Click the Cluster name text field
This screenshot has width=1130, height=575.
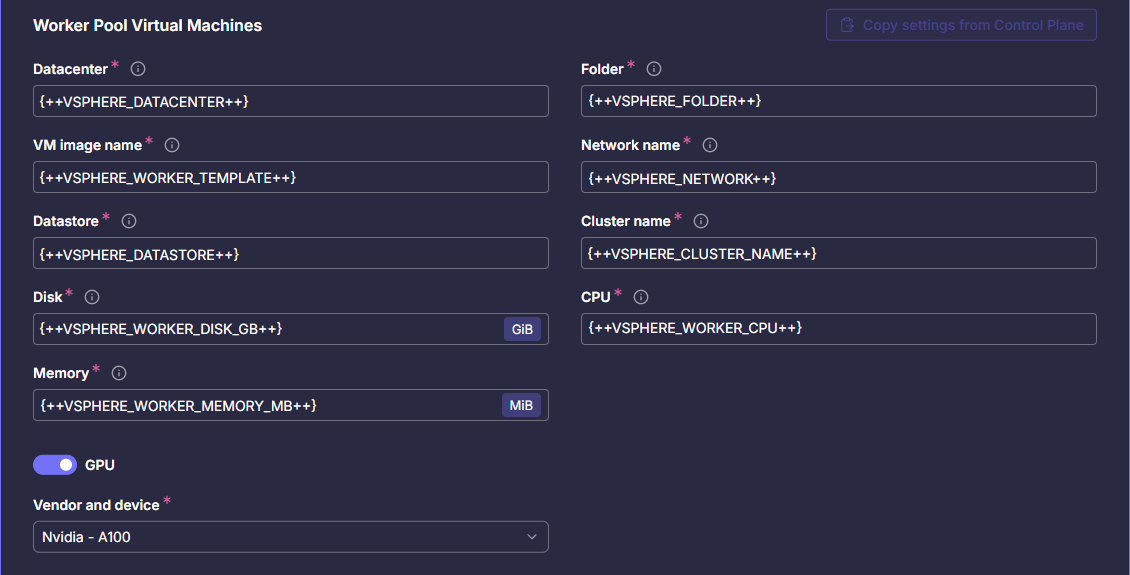[x=838, y=253]
